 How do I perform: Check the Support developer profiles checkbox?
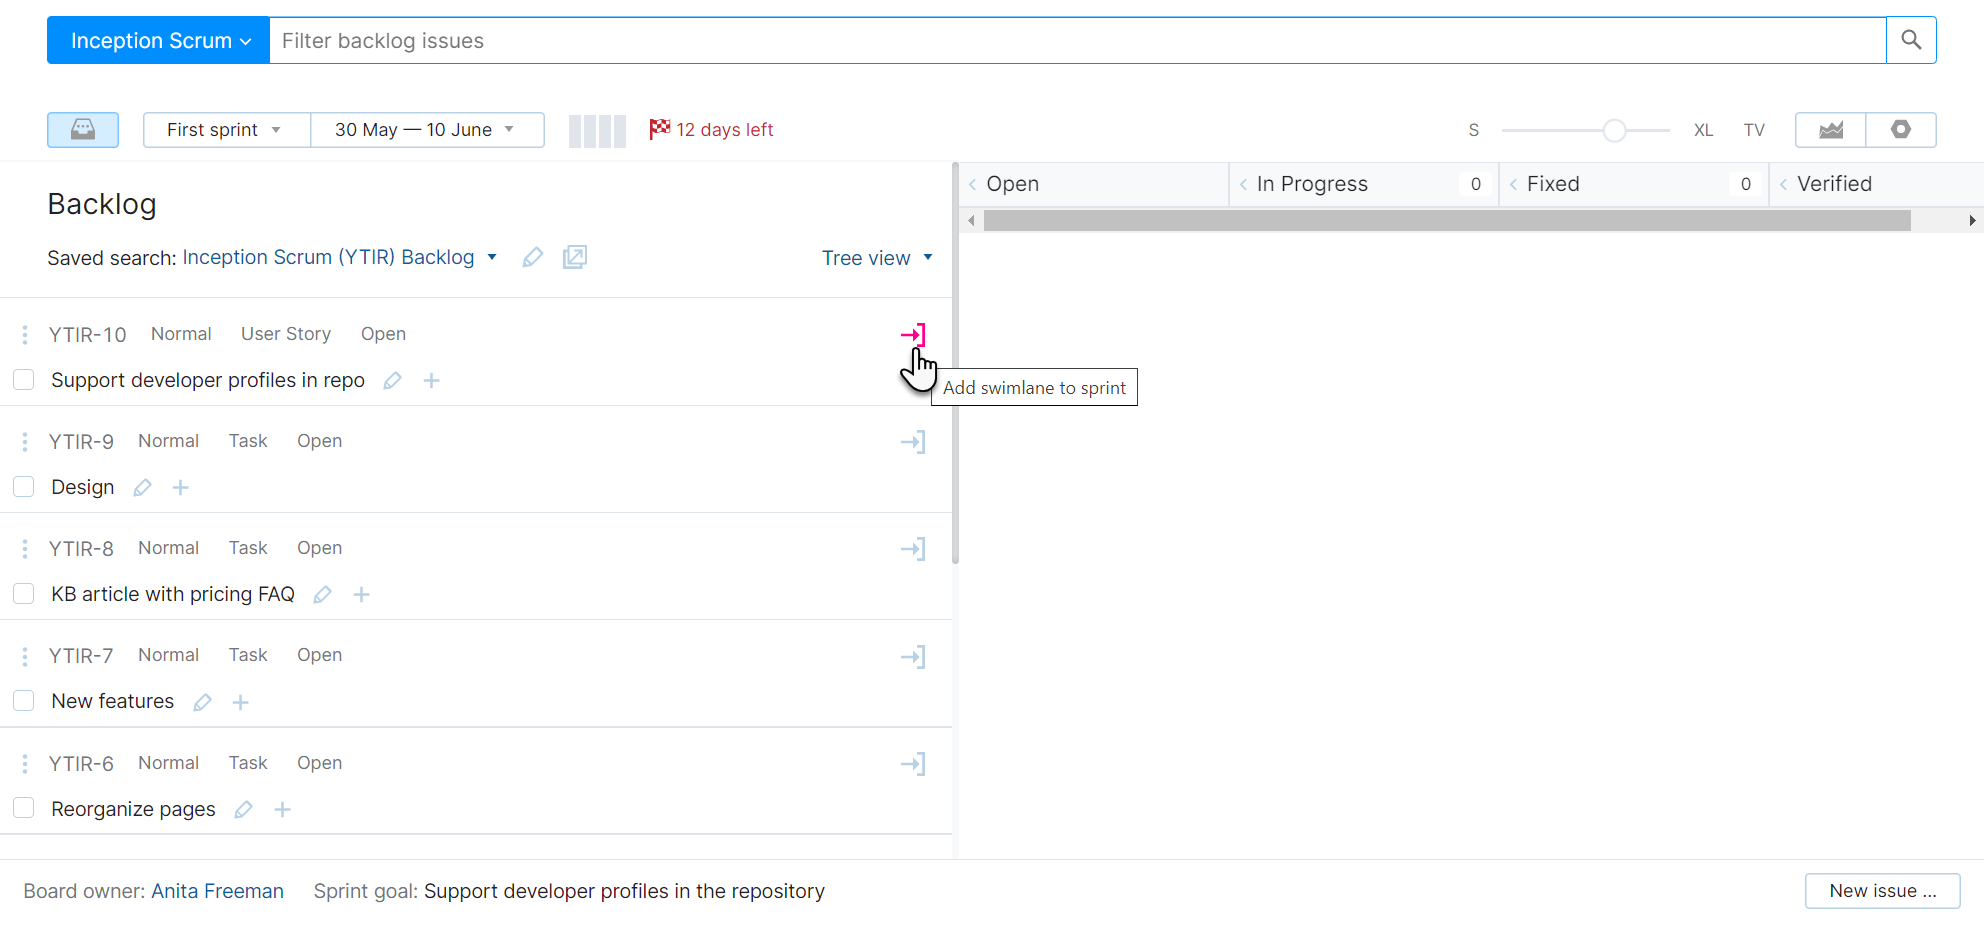(x=24, y=380)
